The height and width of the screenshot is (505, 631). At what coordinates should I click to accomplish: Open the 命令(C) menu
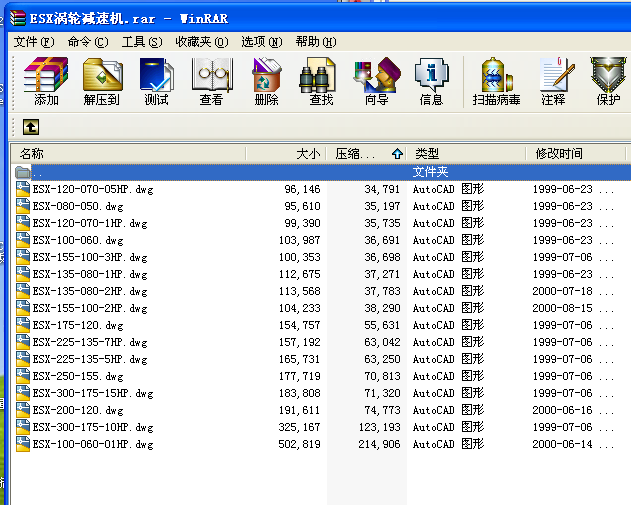pyautogui.click(x=88, y=41)
